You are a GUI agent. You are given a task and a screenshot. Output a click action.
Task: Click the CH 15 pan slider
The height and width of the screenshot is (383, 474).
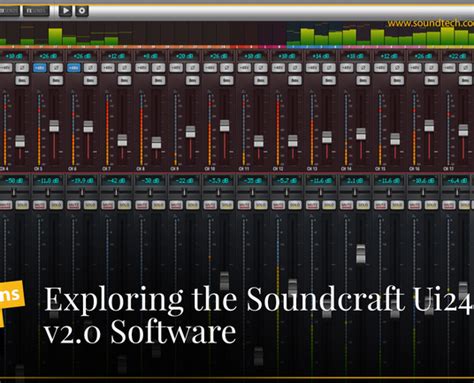(x=389, y=192)
